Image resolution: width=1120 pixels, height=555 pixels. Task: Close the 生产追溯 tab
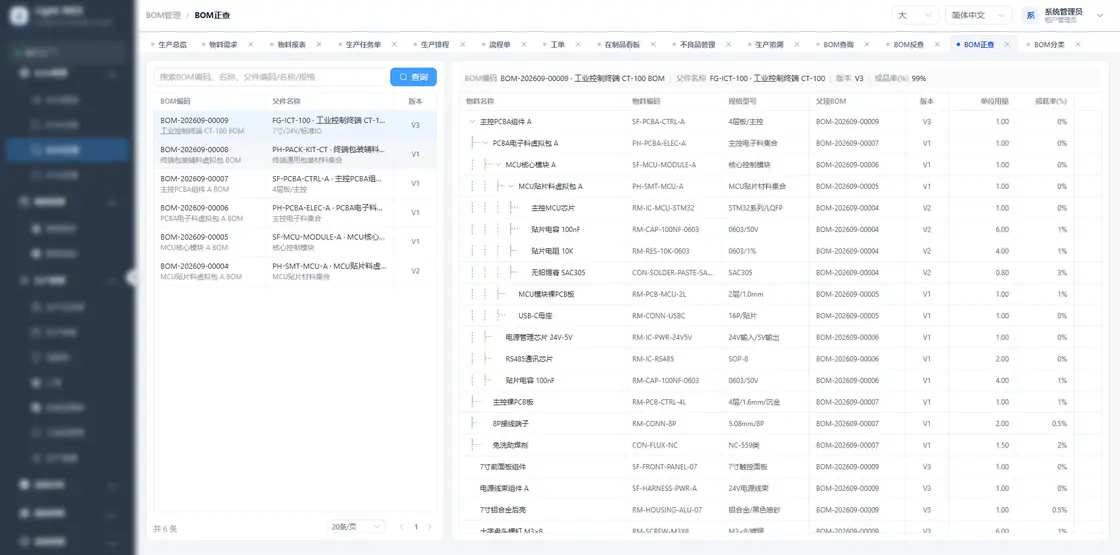point(797,44)
